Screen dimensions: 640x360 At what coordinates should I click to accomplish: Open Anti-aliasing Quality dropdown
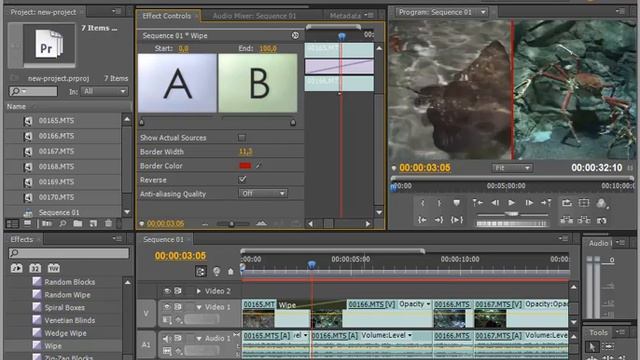coord(262,193)
